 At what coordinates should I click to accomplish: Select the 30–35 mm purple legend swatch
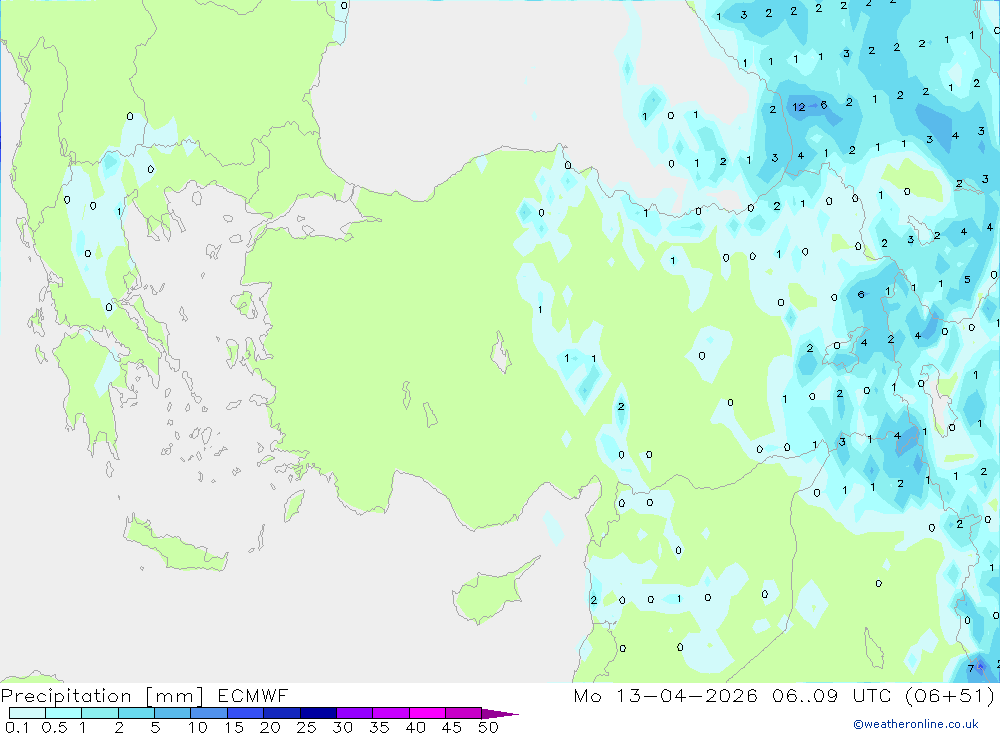pyautogui.click(x=354, y=713)
